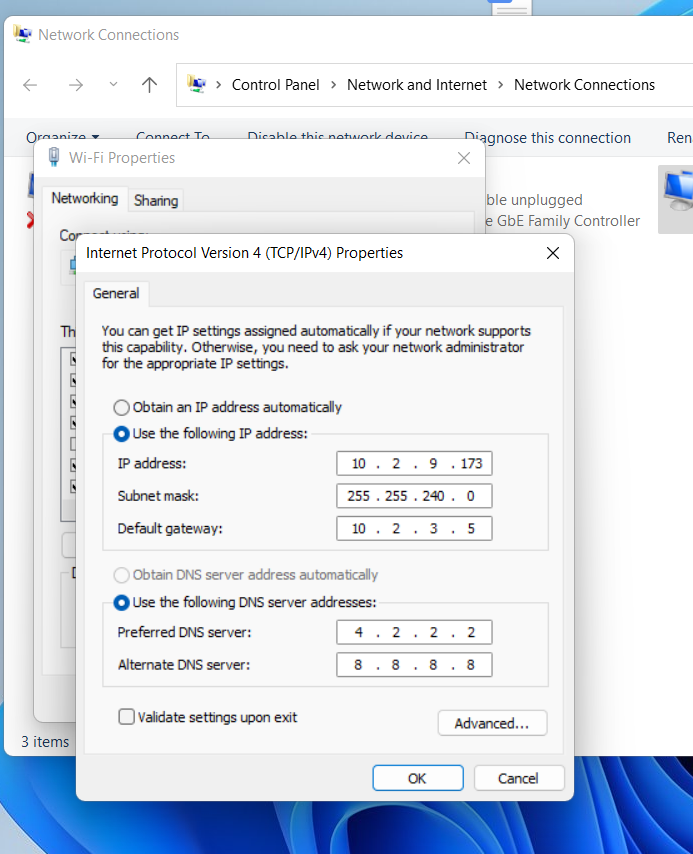Click 'GbE Family Controller' adapter text

(x=568, y=221)
